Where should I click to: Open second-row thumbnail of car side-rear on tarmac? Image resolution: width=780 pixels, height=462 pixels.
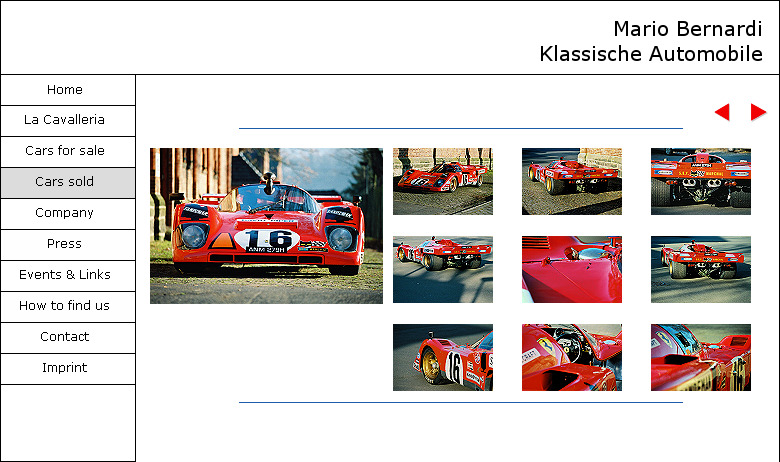click(443, 269)
